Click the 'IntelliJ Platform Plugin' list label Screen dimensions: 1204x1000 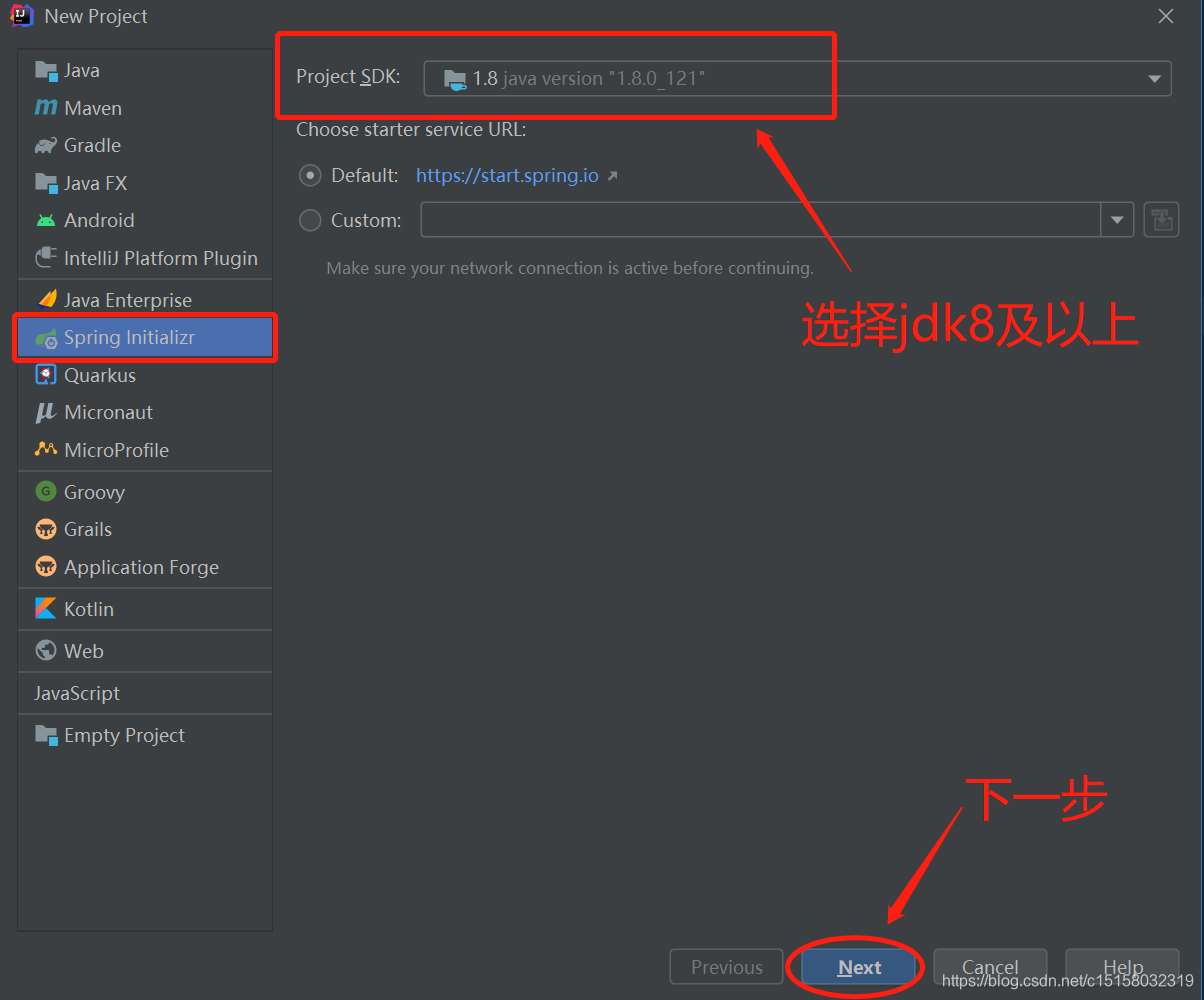pos(161,258)
